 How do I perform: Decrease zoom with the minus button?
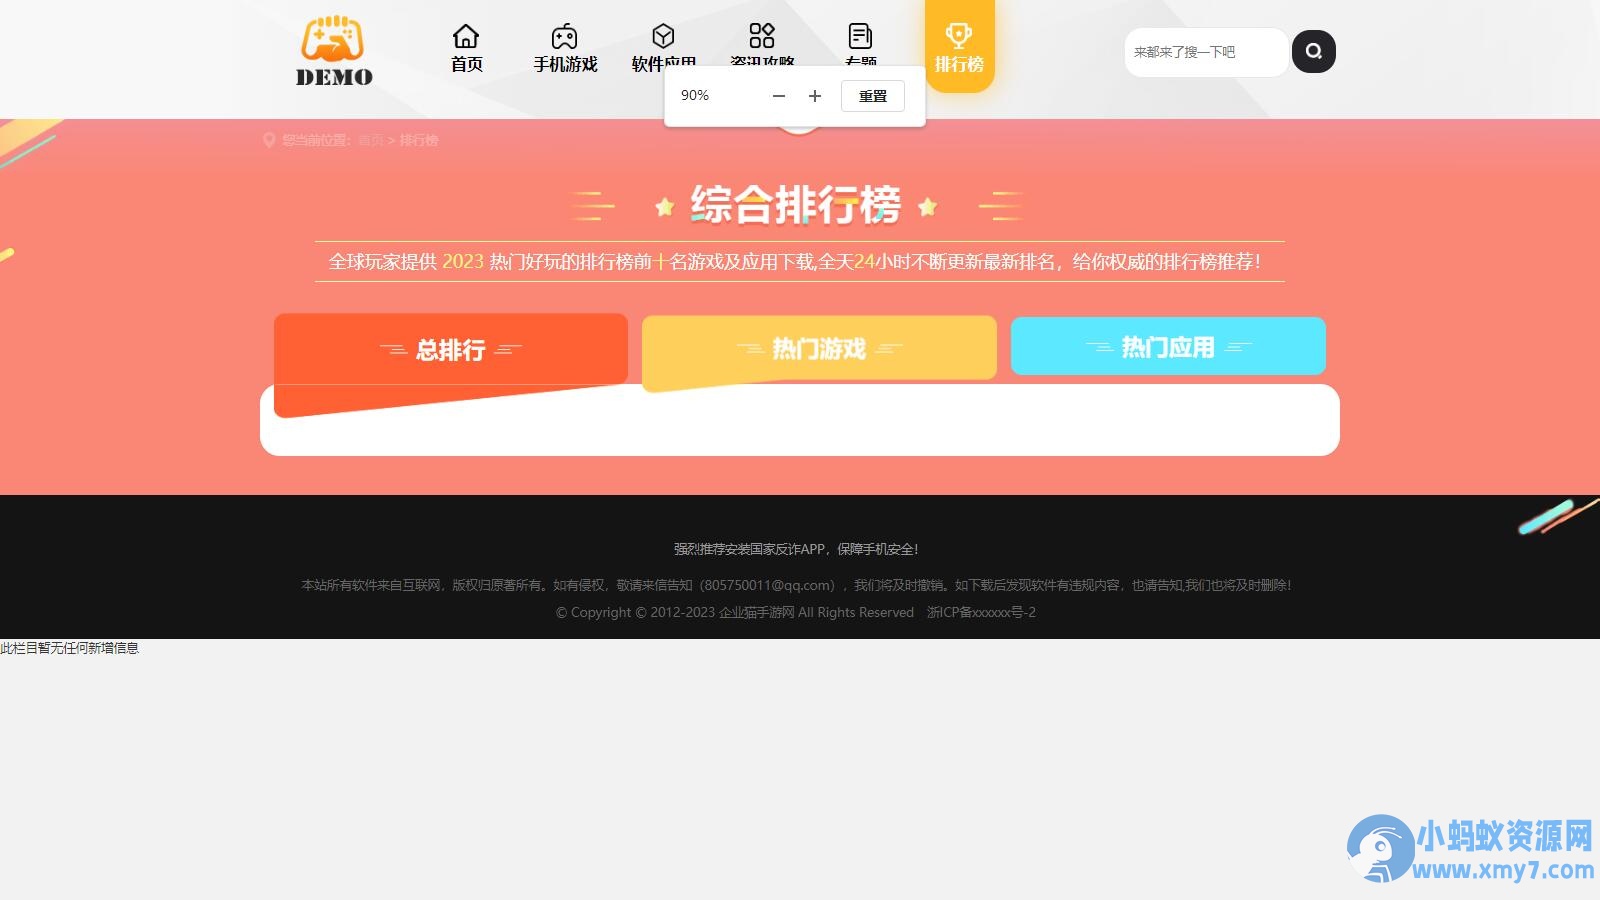click(779, 96)
